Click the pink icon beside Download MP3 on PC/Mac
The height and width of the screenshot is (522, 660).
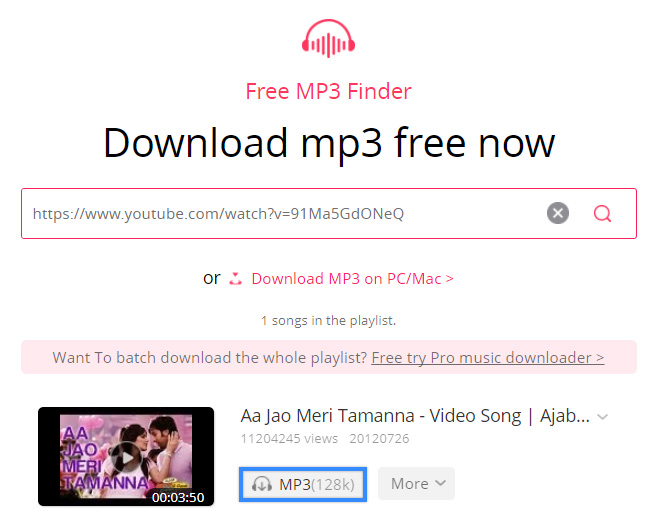click(235, 279)
